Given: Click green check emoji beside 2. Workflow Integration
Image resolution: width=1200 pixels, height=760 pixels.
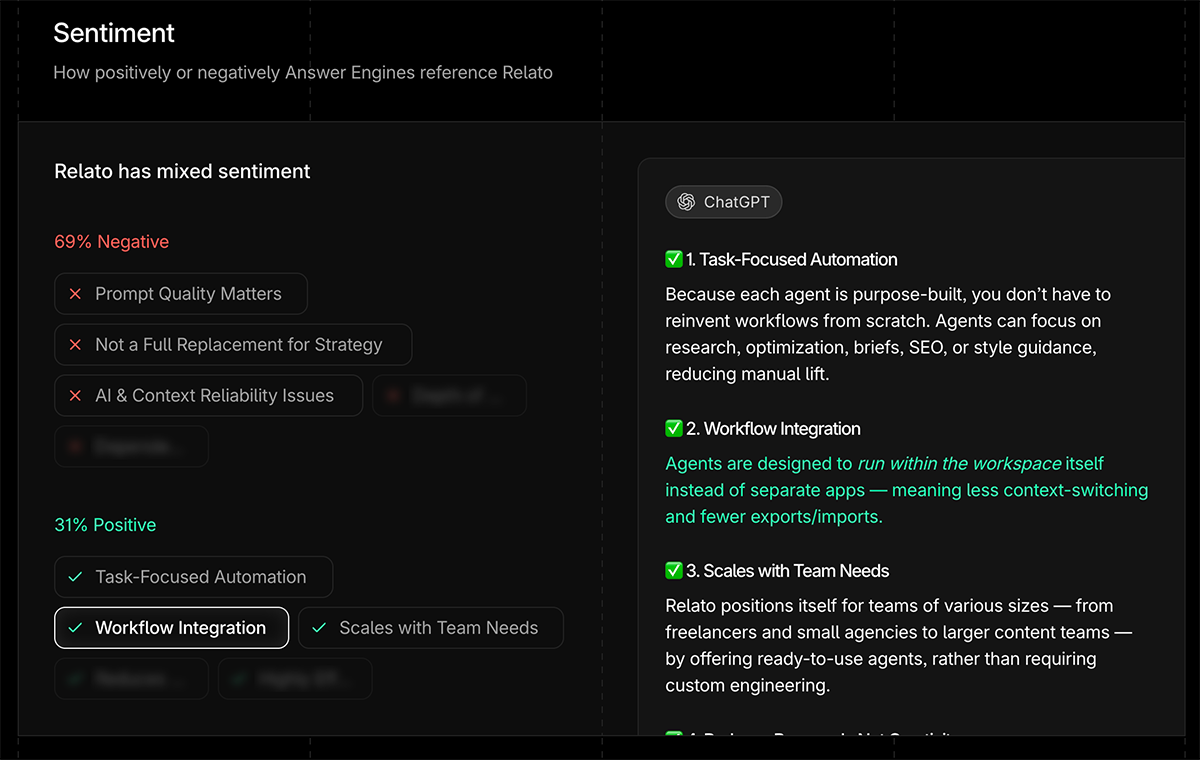Looking at the screenshot, I should click(x=674, y=428).
